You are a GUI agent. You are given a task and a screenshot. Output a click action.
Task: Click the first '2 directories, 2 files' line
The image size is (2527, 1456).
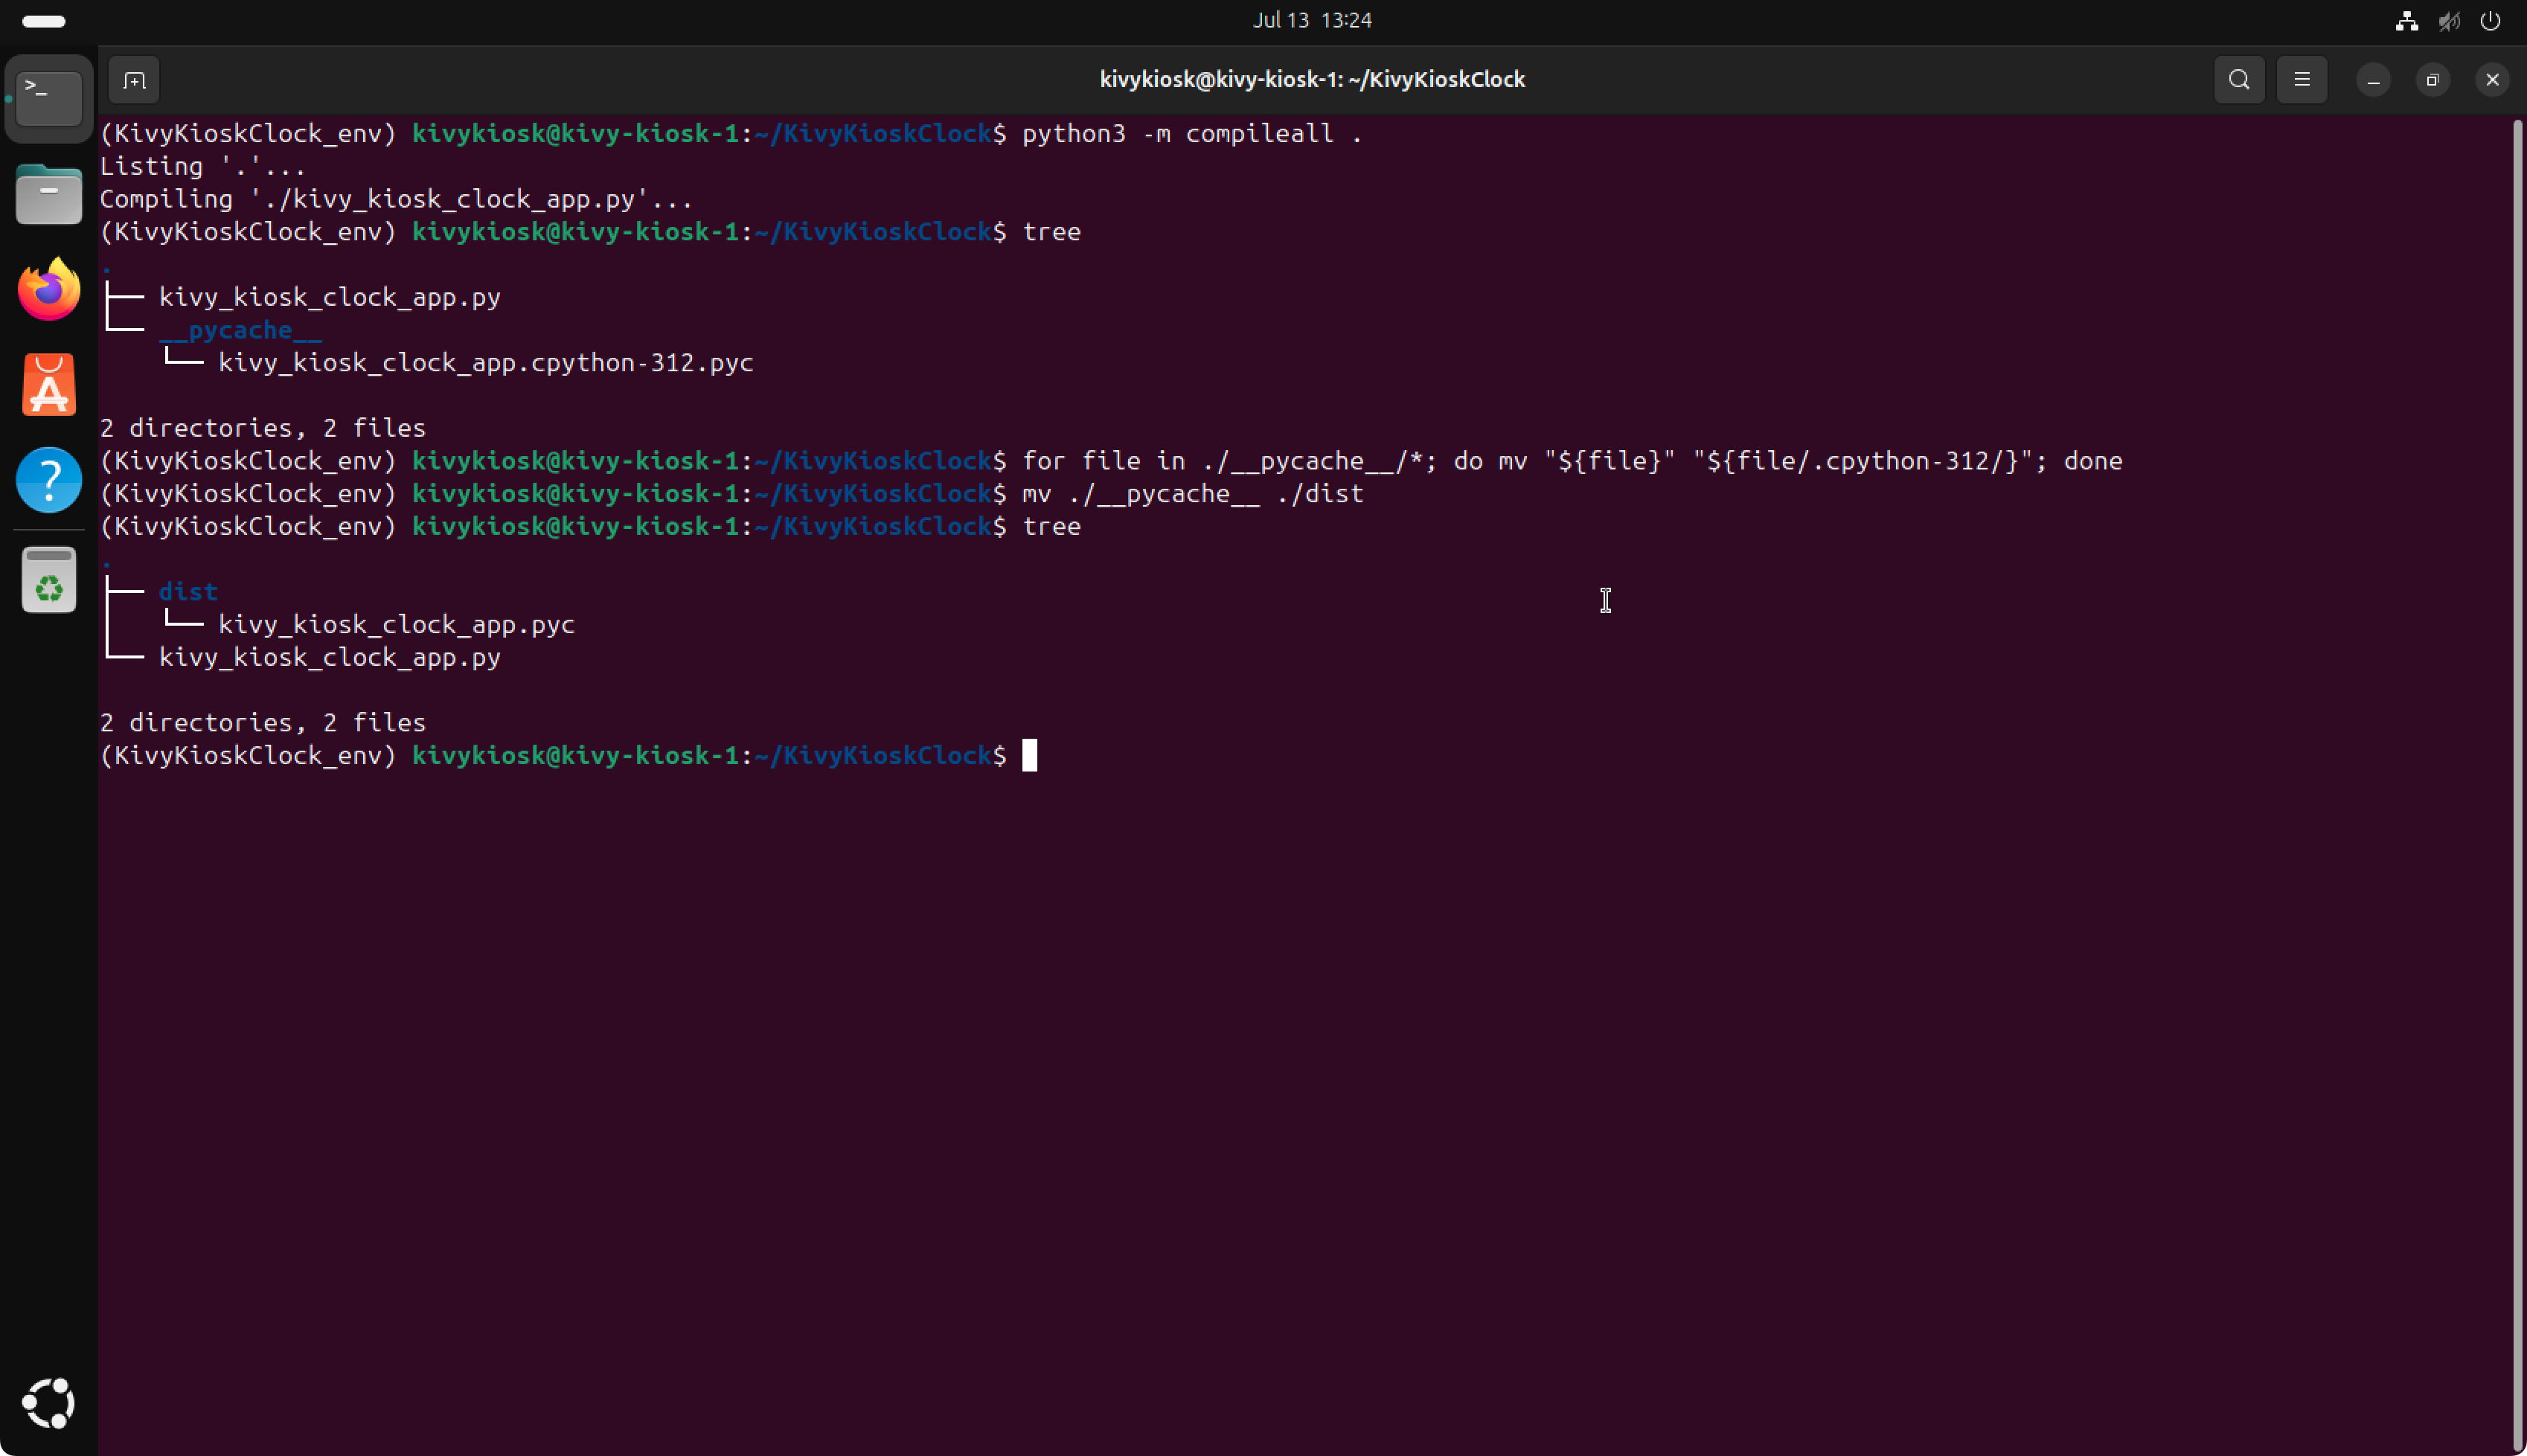(x=263, y=428)
